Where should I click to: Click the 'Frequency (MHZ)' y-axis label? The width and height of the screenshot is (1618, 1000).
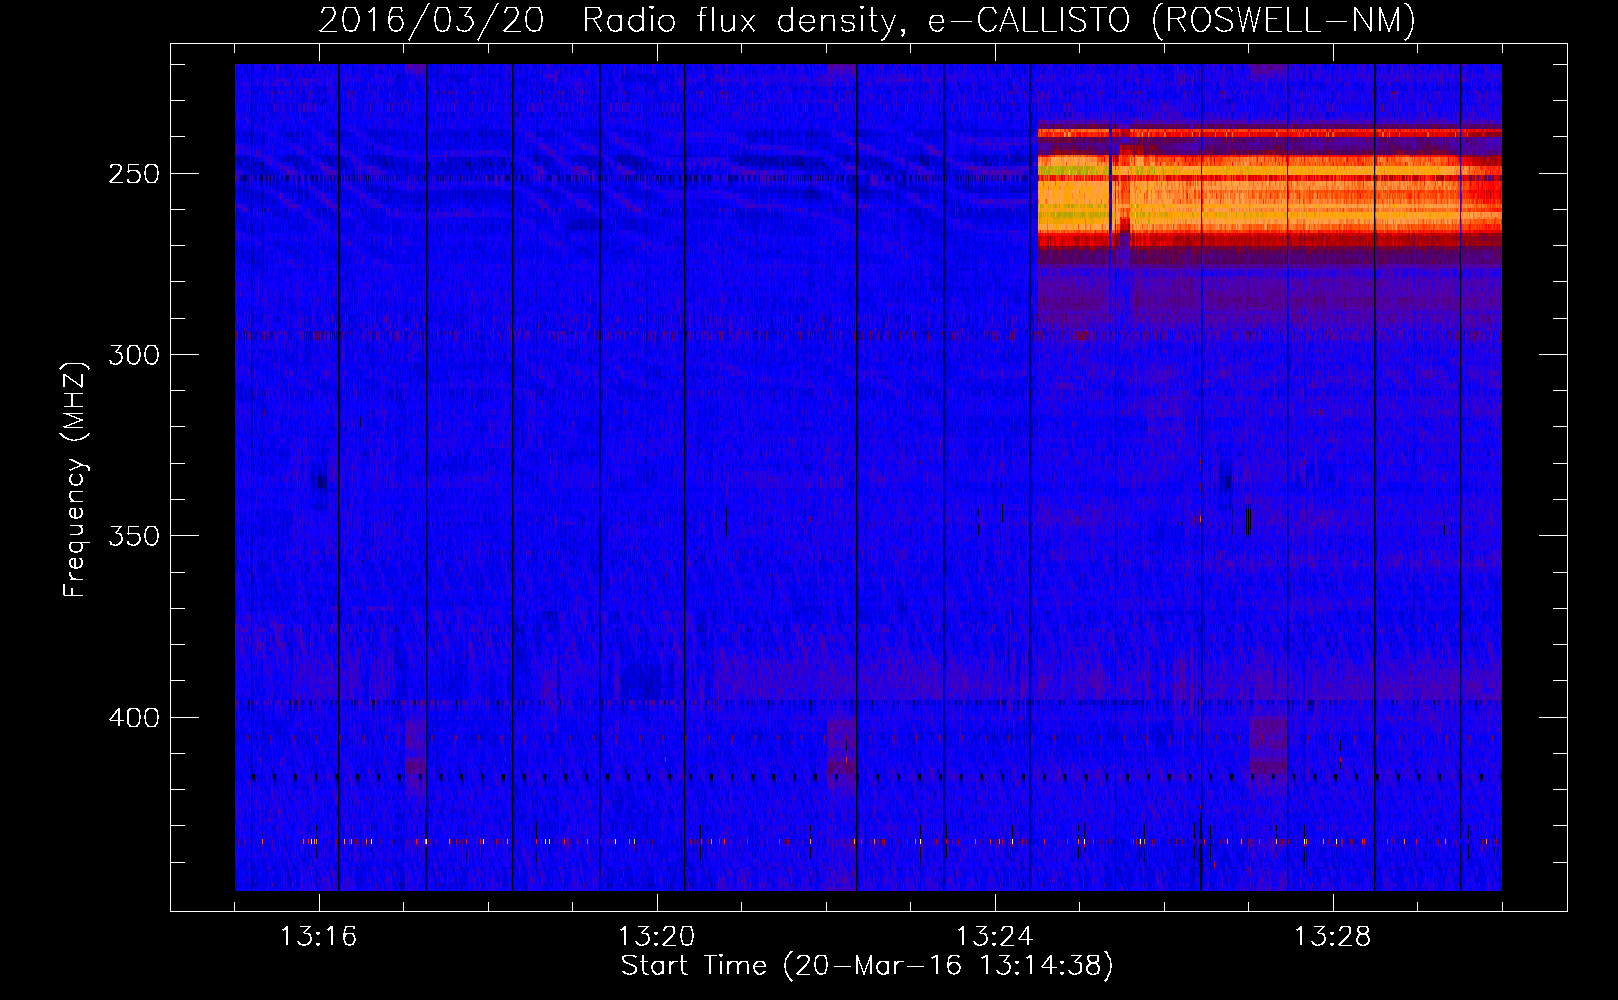pyautogui.click(x=75, y=479)
